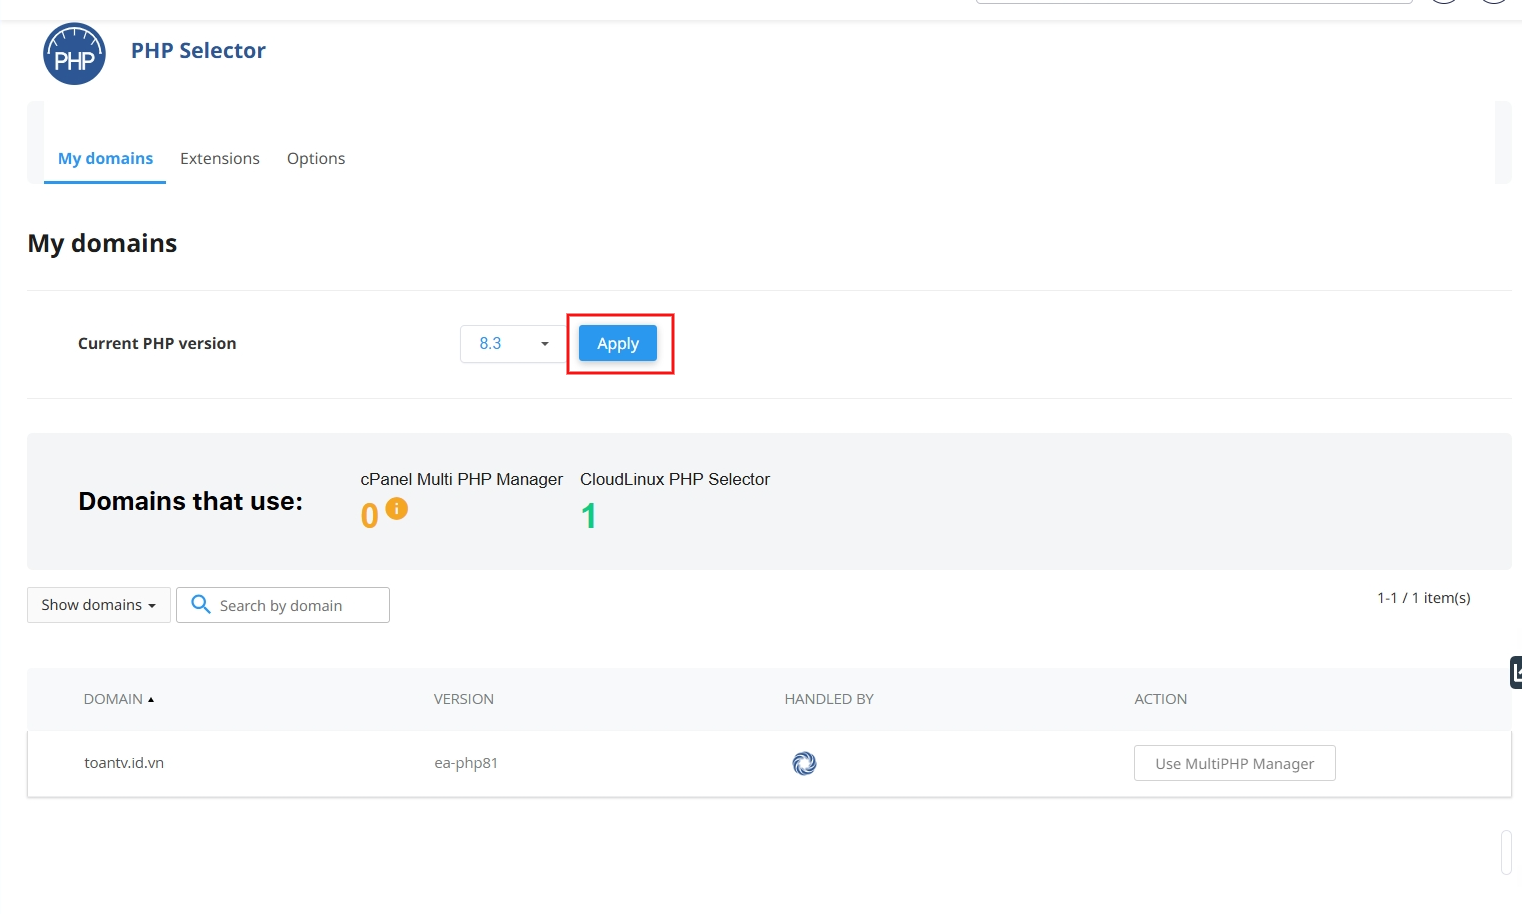Screen dimensions: 1522x914
Task: Focus the Search by domain field
Action: click(283, 605)
